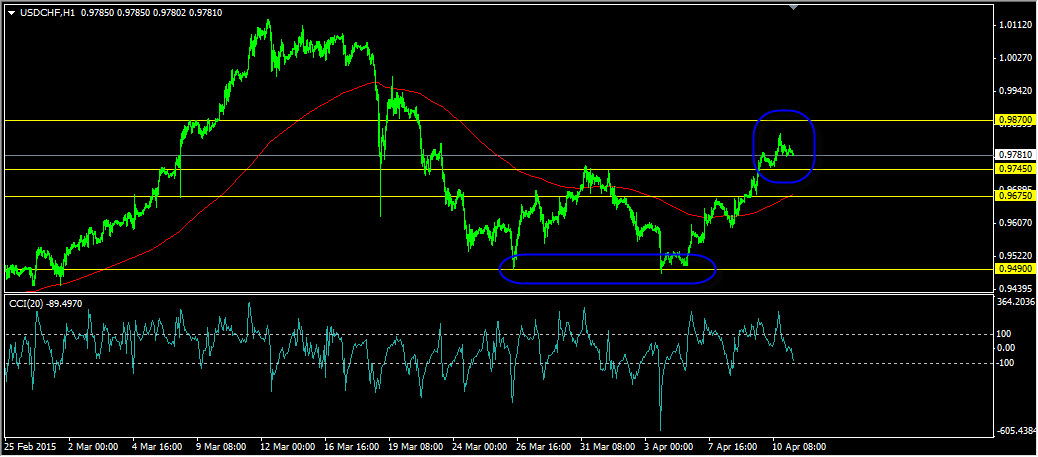1038x457 pixels.
Task: Click the gray chart shift triangle marker
Action: tap(794, 7)
